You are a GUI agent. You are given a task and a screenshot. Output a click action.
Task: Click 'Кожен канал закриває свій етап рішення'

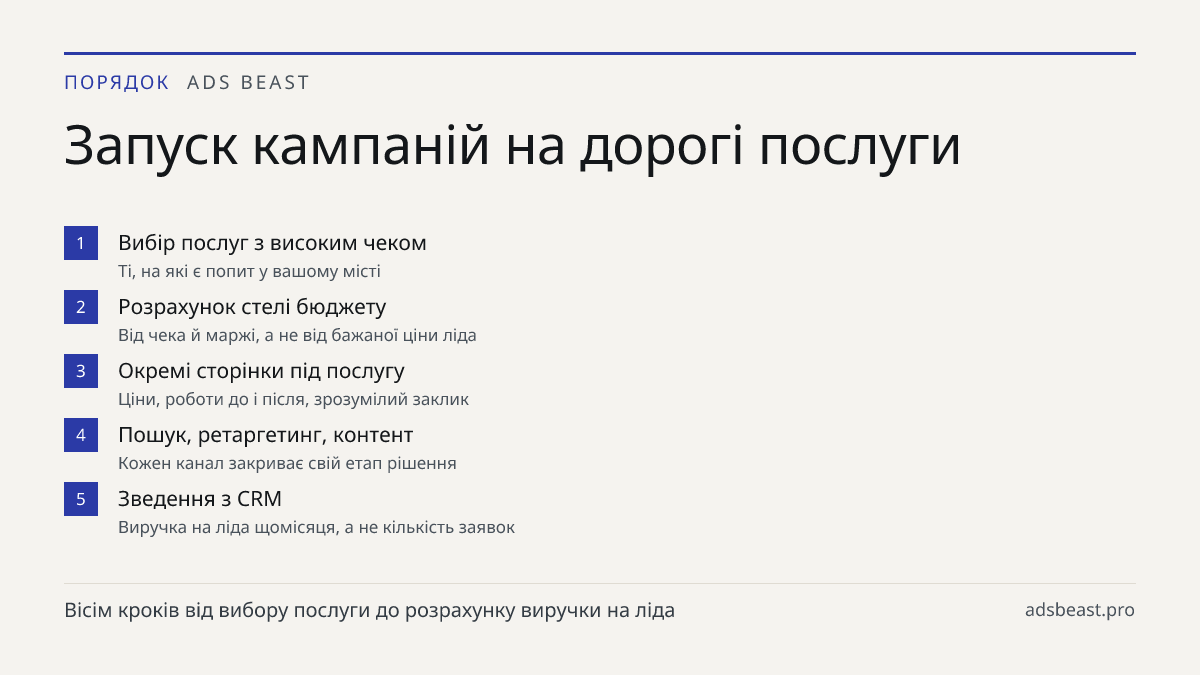287,463
